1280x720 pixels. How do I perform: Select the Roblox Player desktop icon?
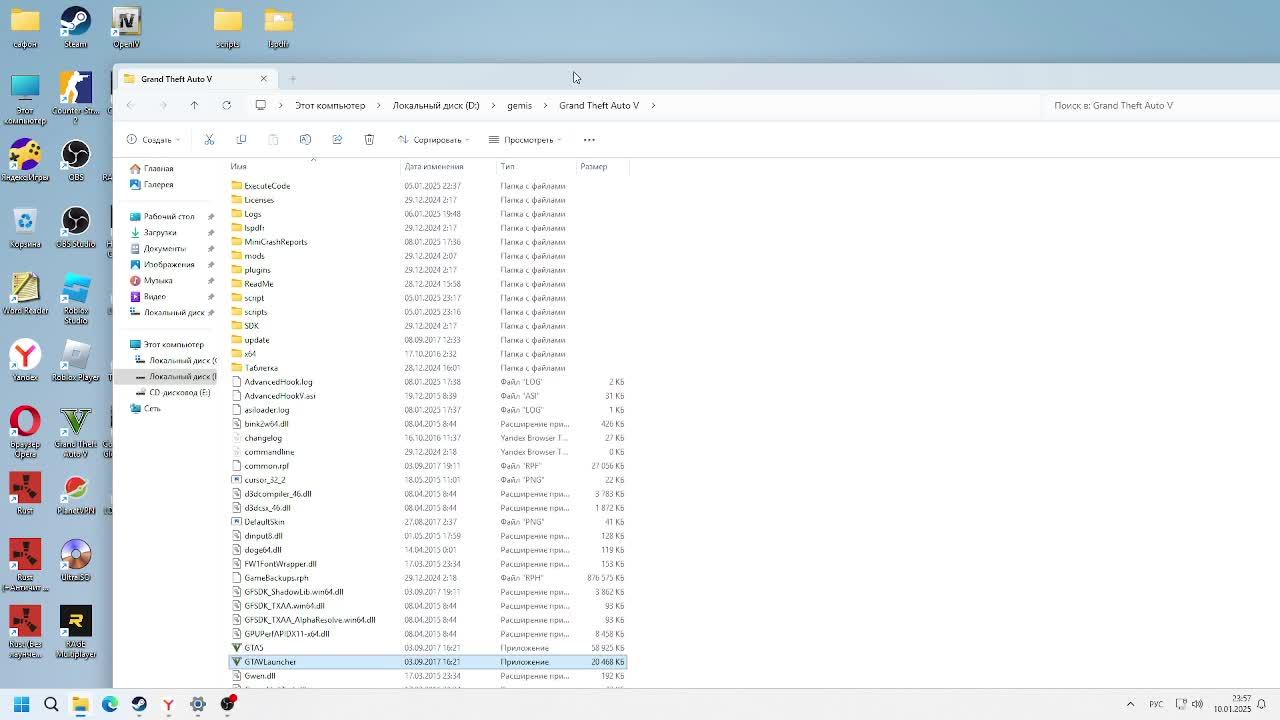tap(76, 361)
